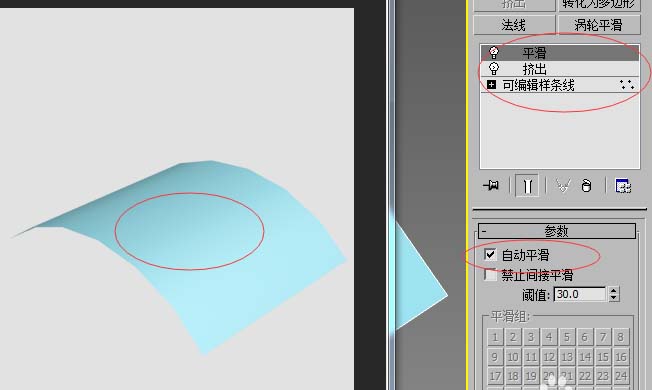Click the 法线 modifier button
Viewport: 652px width, 390px height.
coord(514,25)
